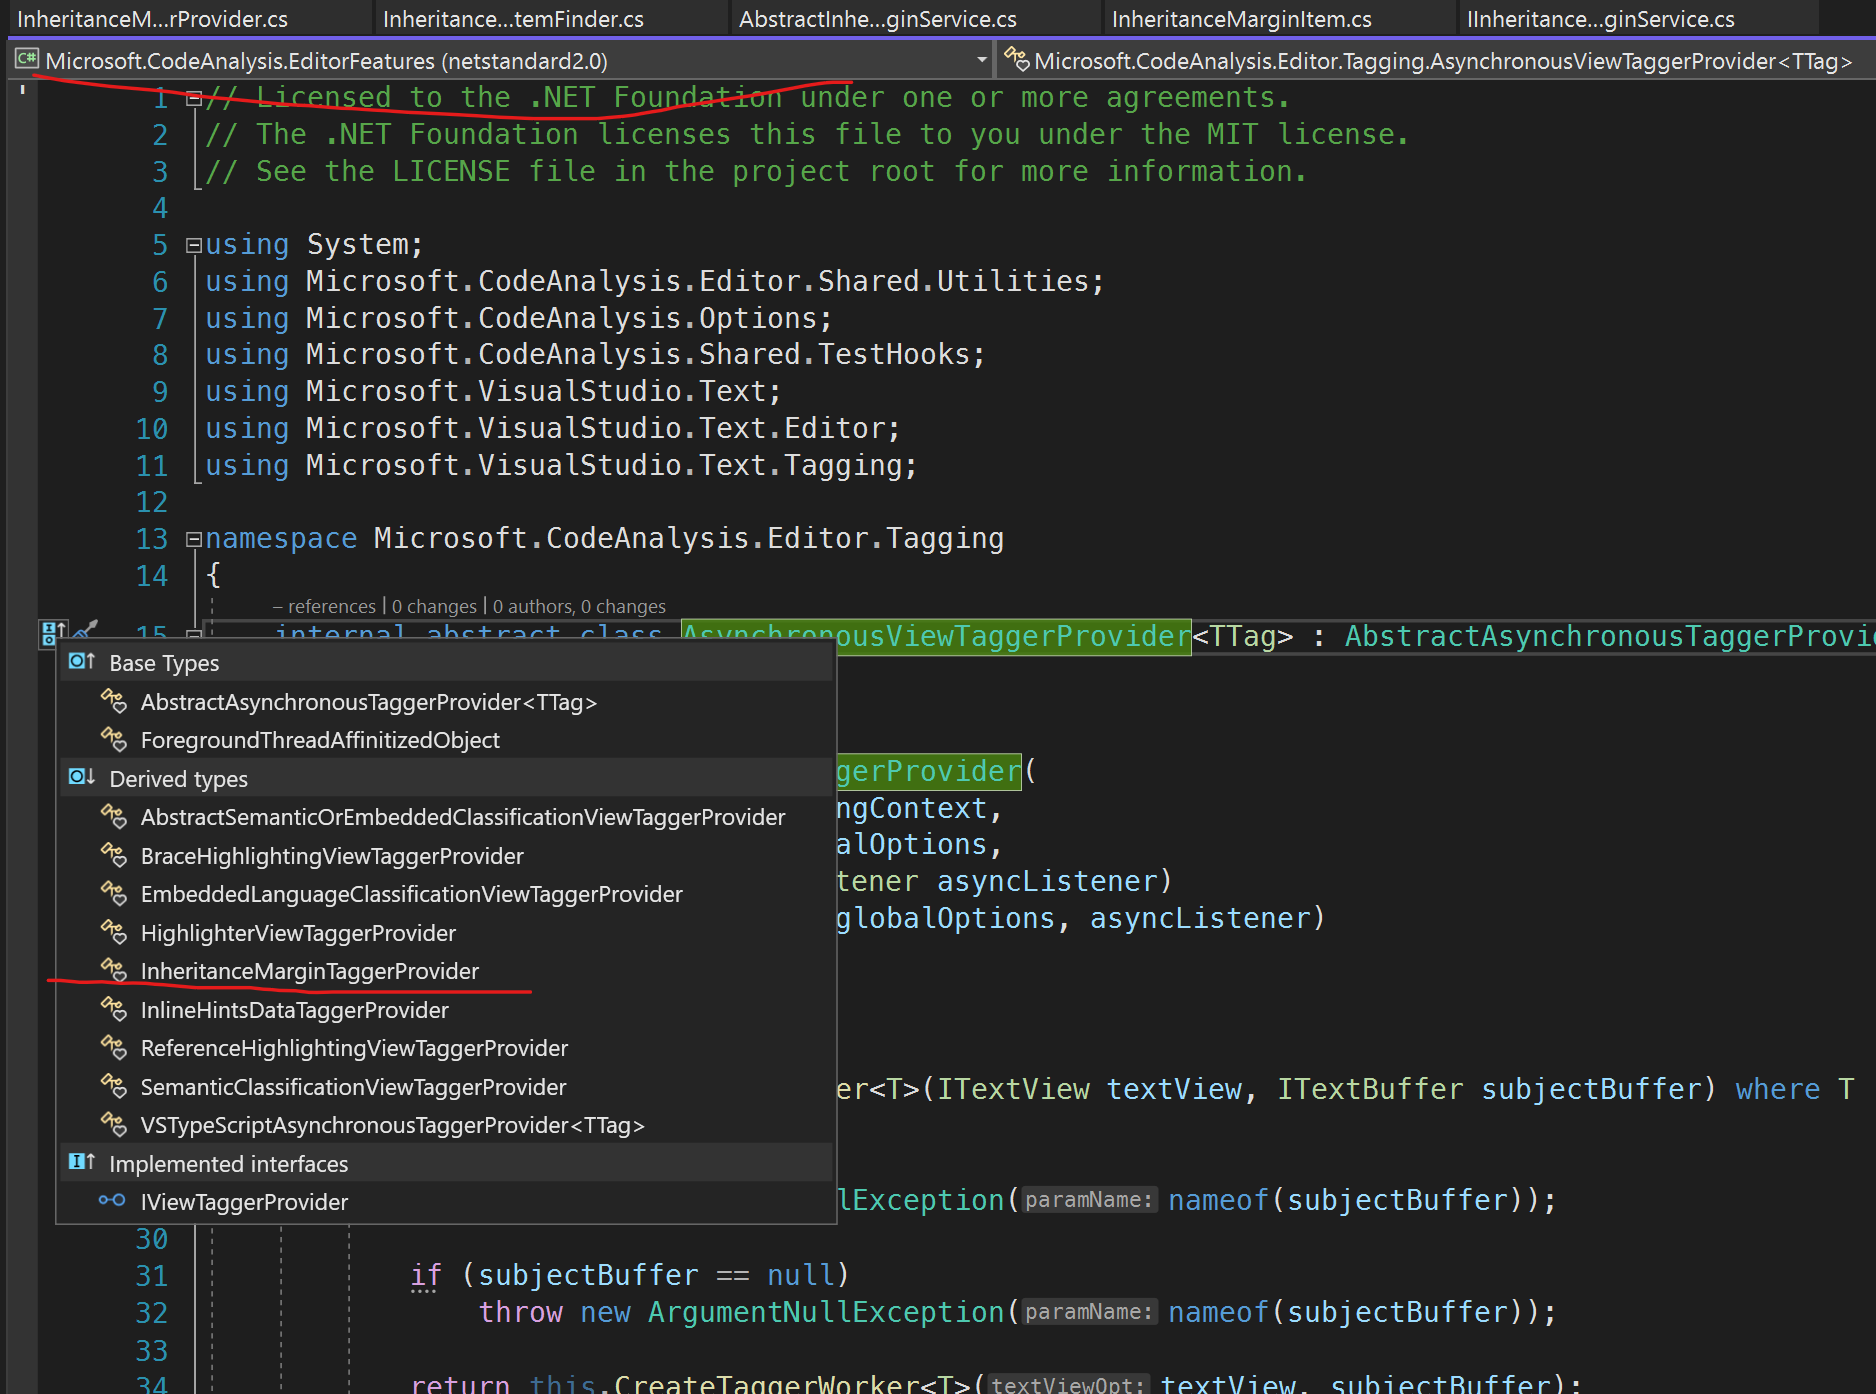This screenshot has height=1394, width=1876.
Task: Click the Base Types header icon
Action: coord(81,662)
